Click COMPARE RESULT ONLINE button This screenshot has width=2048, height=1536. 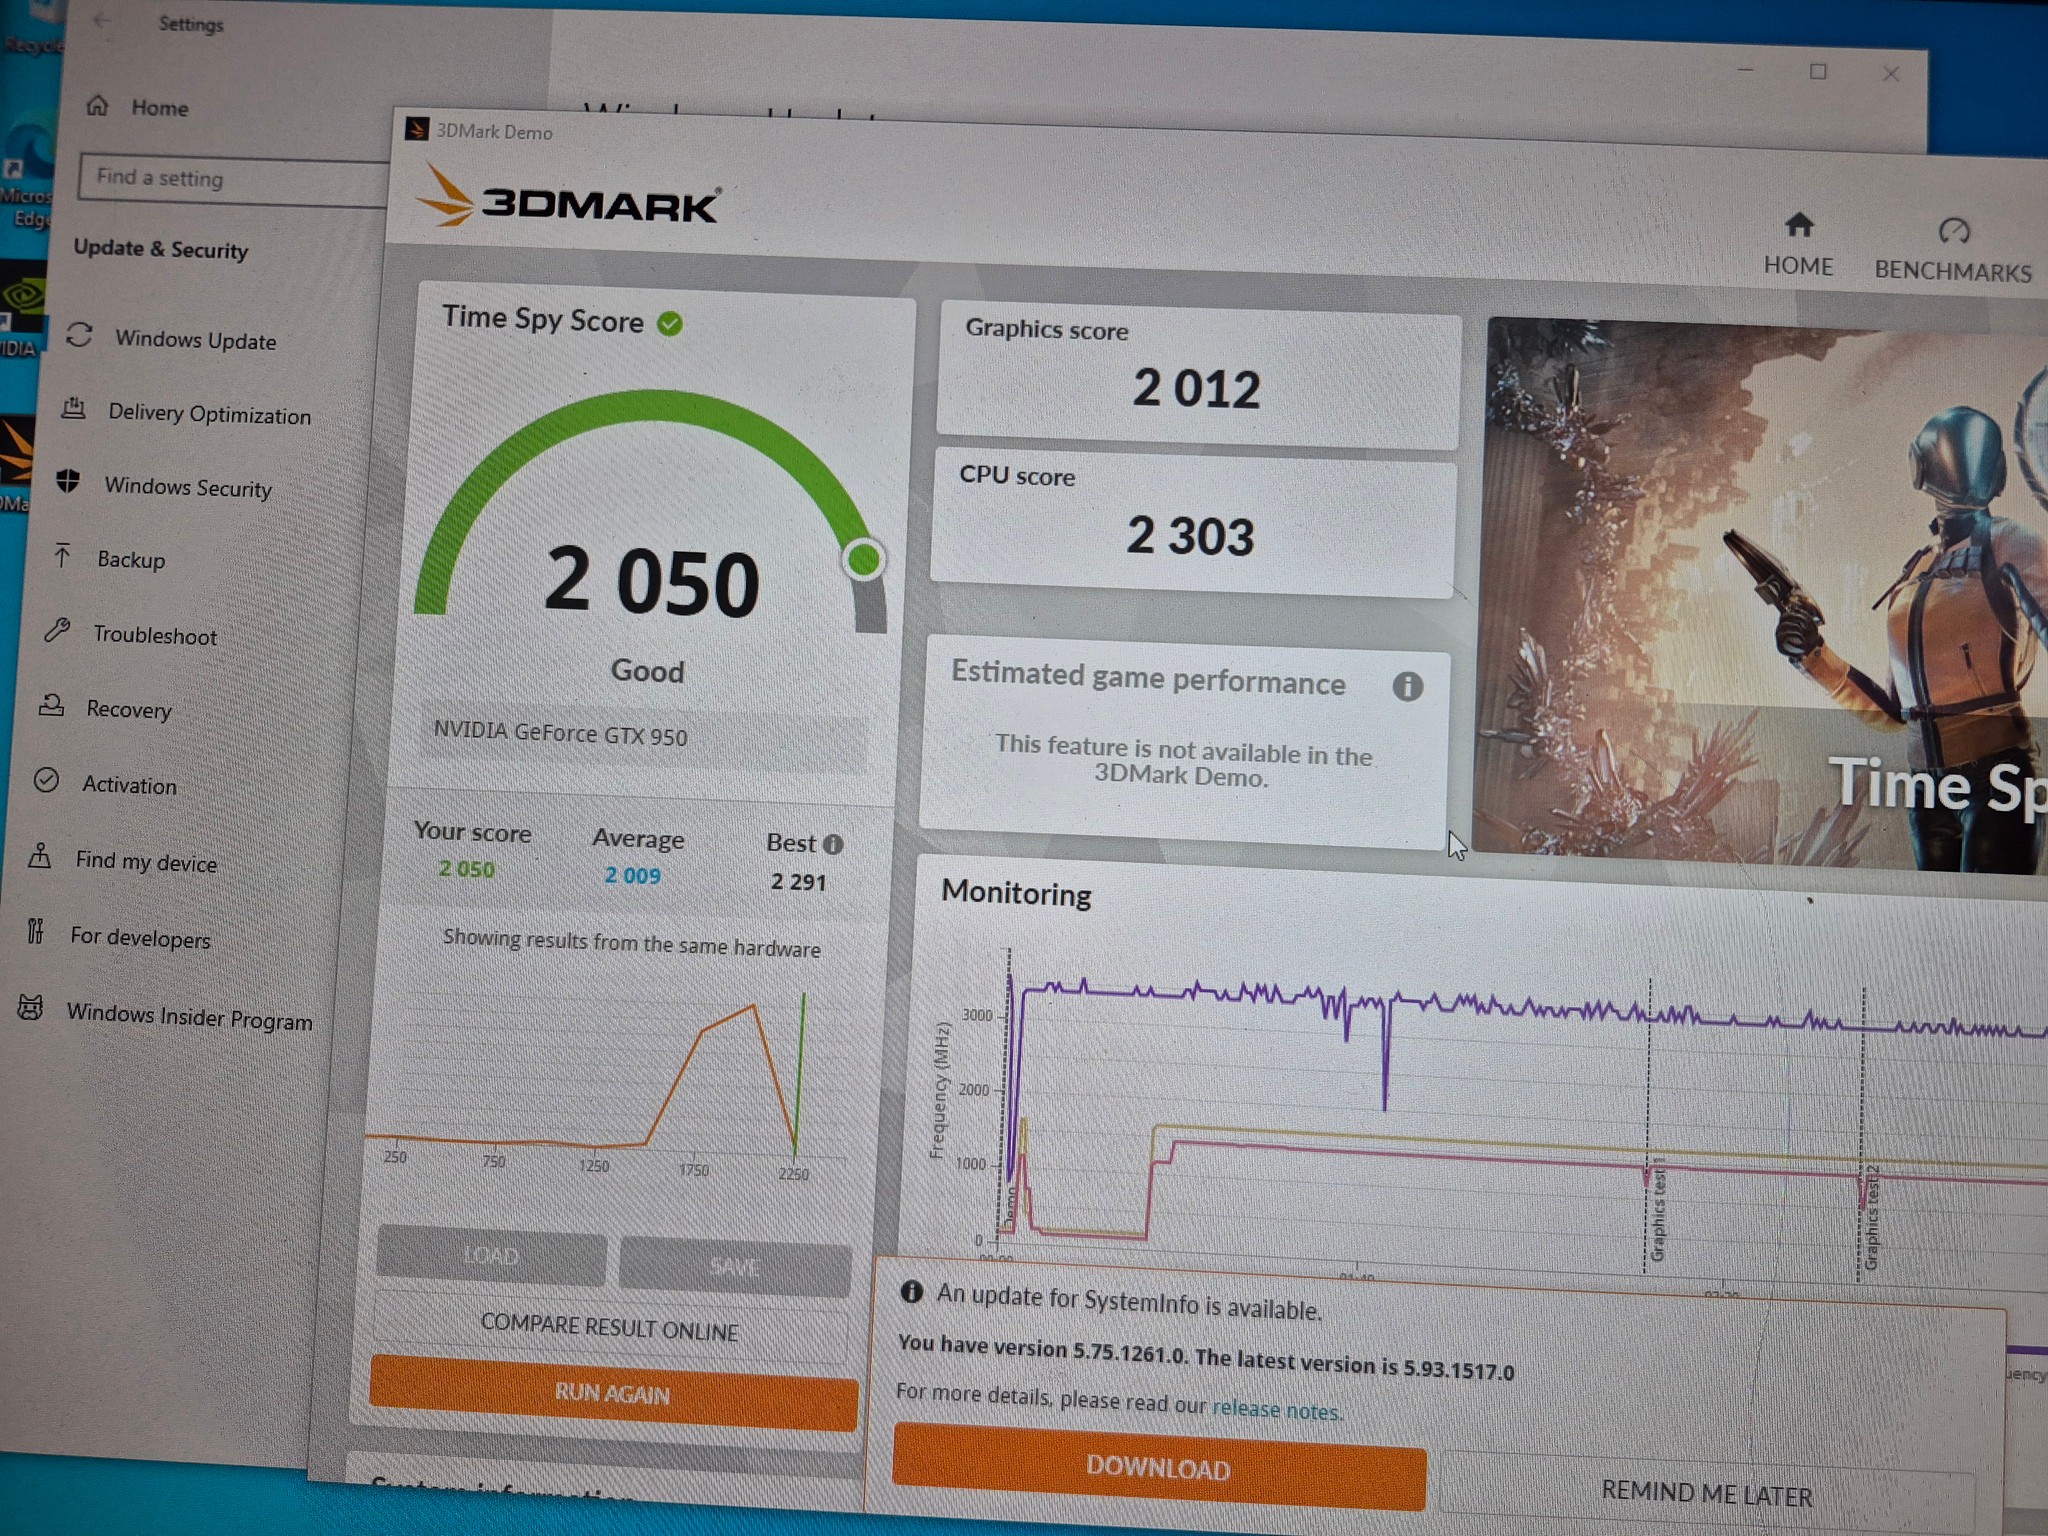click(x=609, y=1327)
